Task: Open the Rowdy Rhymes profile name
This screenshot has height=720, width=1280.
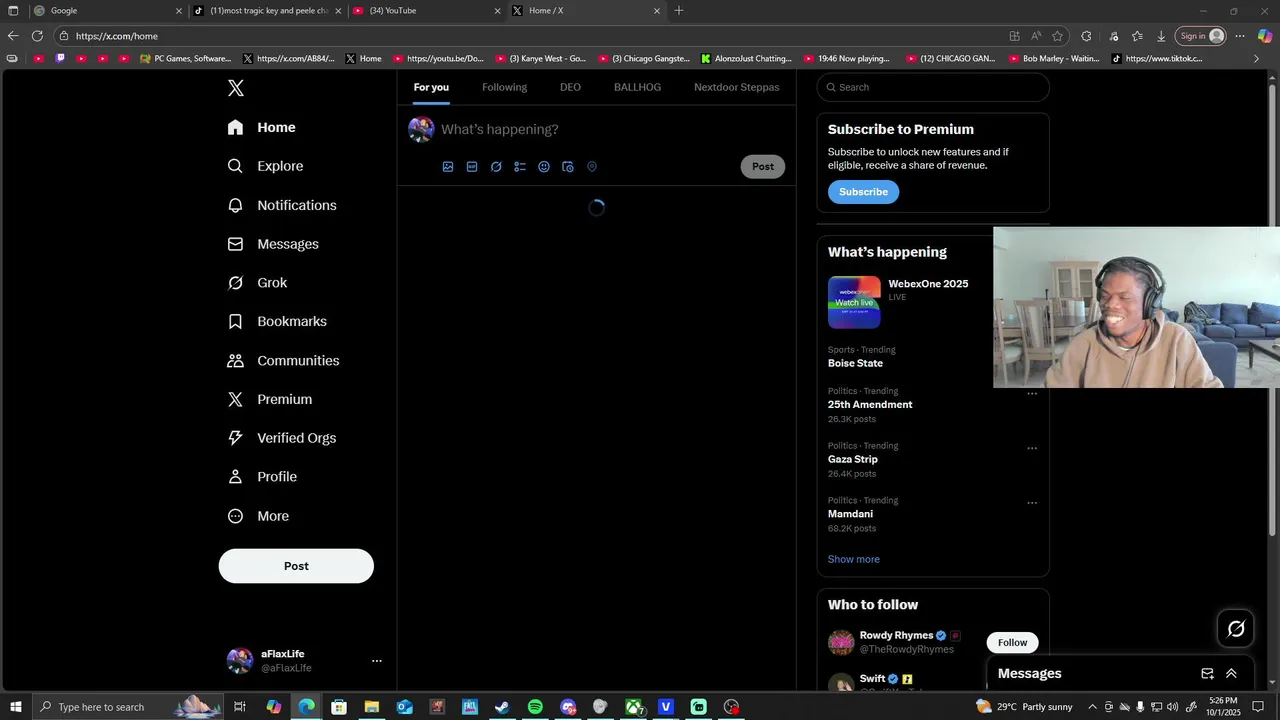Action: coord(896,635)
